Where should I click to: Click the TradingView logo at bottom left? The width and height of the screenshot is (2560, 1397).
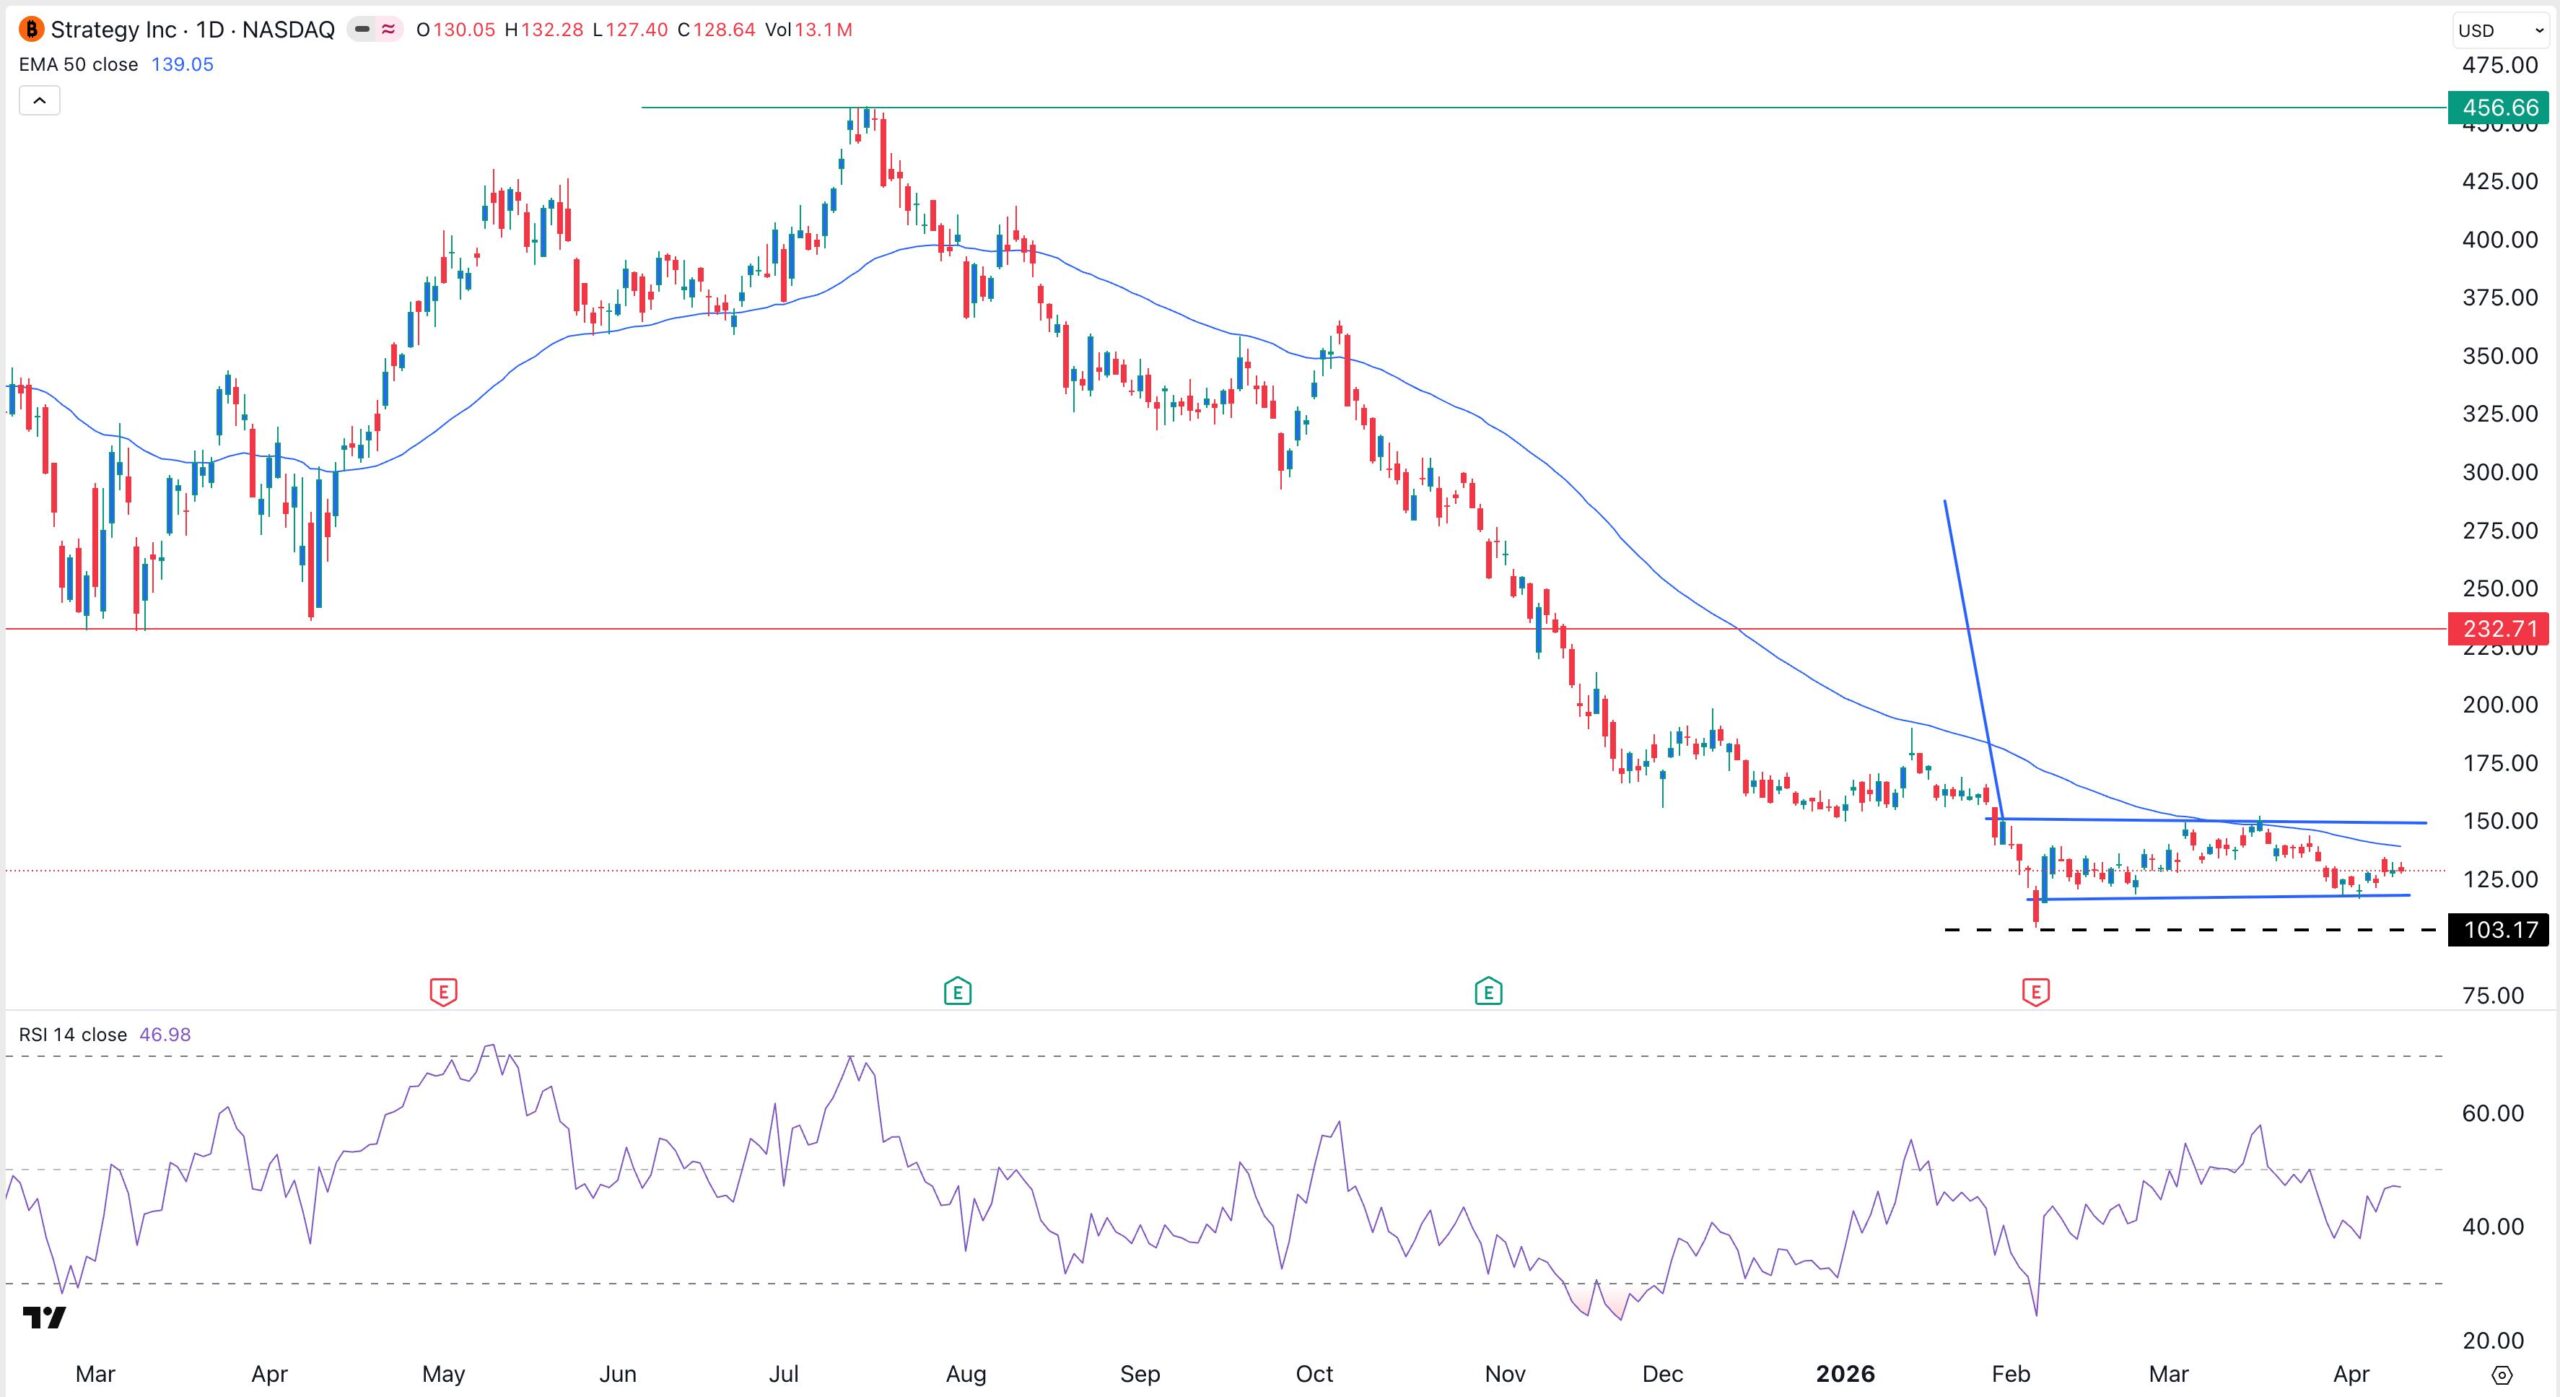[44, 1317]
